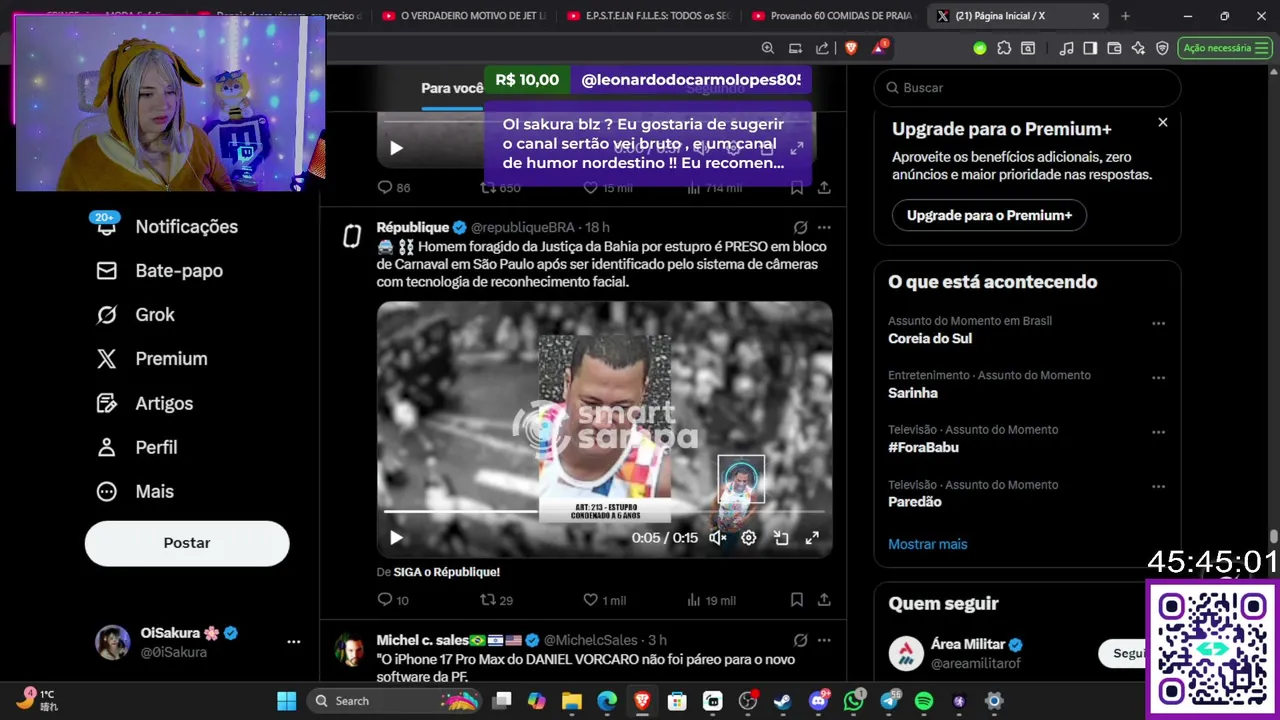Click Brave Shields lion icon
The width and height of the screenshot is (1280, 720).
pyautogui.click(x=851, y=48)
